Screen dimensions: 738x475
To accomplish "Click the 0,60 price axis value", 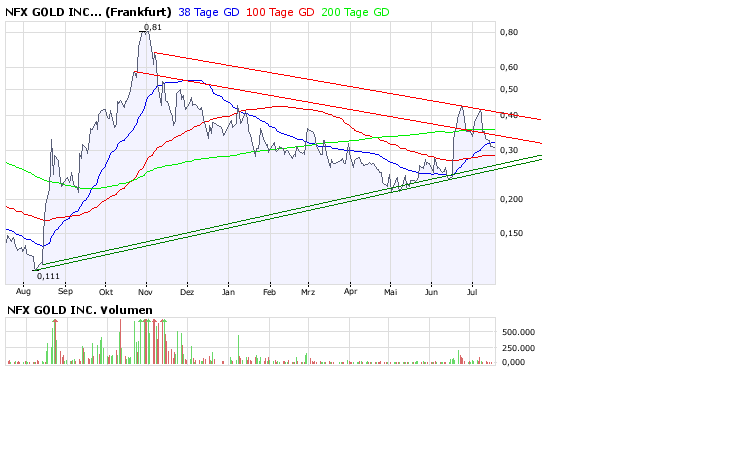I will coord(509,67).
